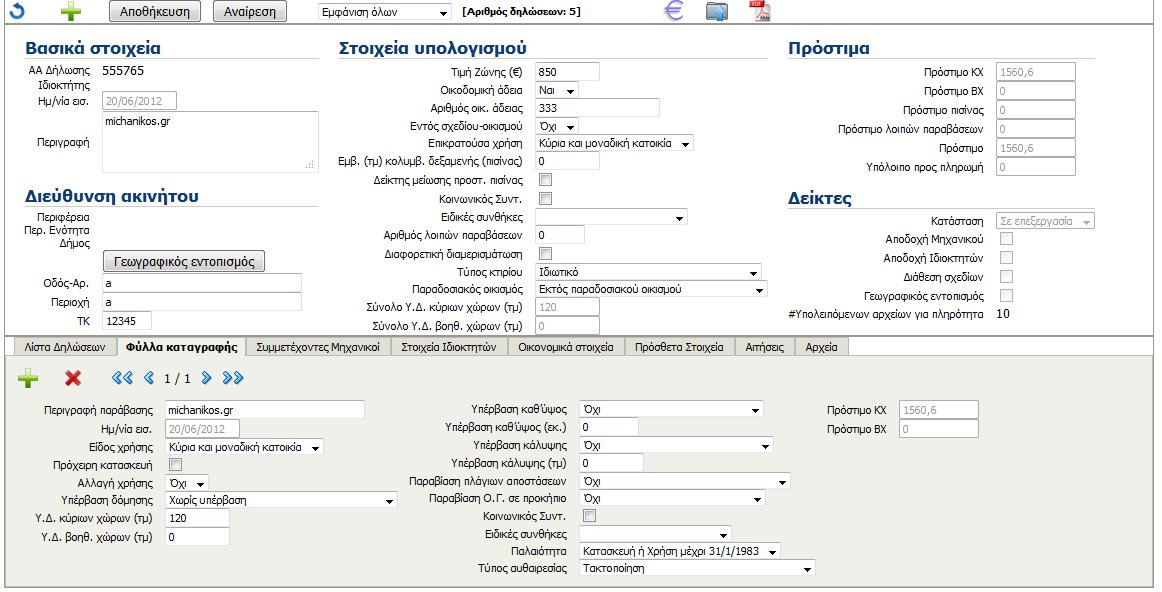Click Υ.Δ. κύριων χώρων (τμ) field

click(x=197, y=518)
